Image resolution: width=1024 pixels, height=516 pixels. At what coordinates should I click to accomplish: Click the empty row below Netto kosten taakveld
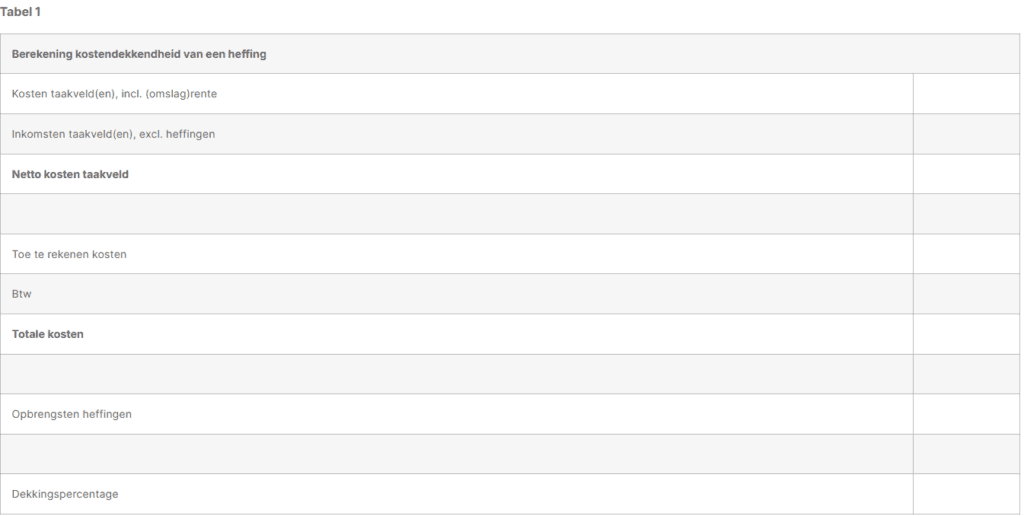pyautogui.click(x=458, y=214)
